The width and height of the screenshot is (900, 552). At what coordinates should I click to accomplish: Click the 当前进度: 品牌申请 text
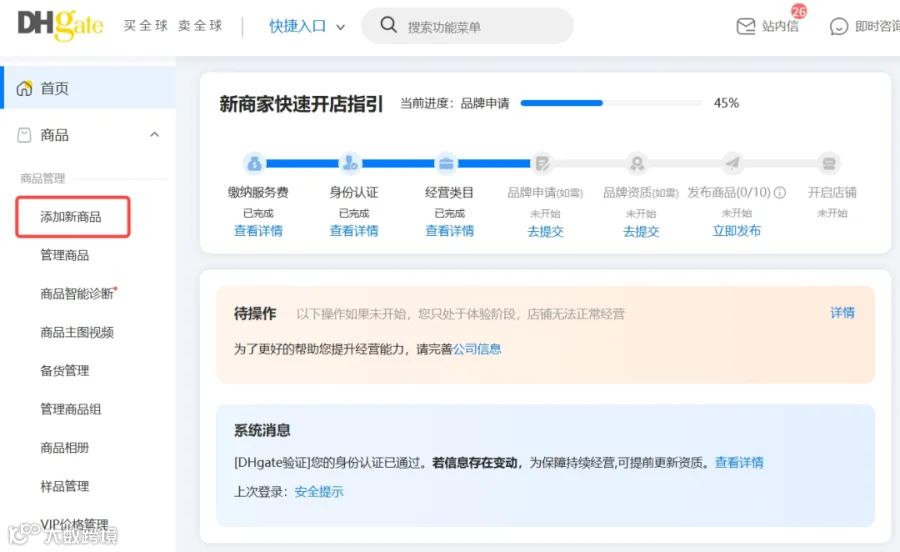pyautogui.click(x=455, y=103)
